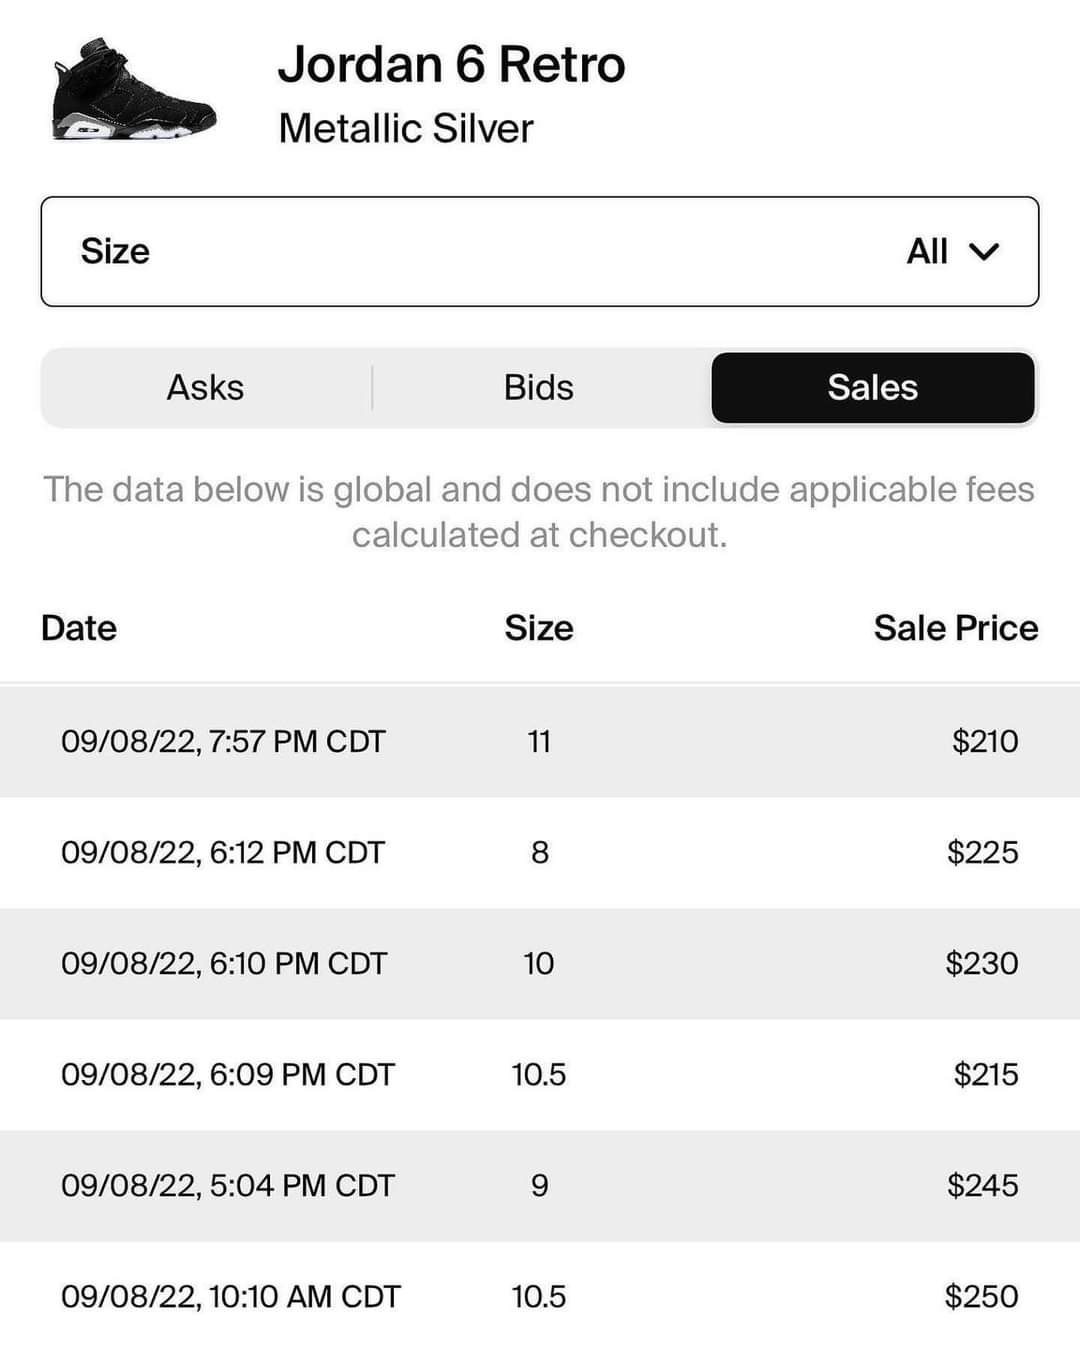The width and height of the screenshot is (1080, 1350).
Task: Click the $245 sale price
Action: tap(982, 1185)
